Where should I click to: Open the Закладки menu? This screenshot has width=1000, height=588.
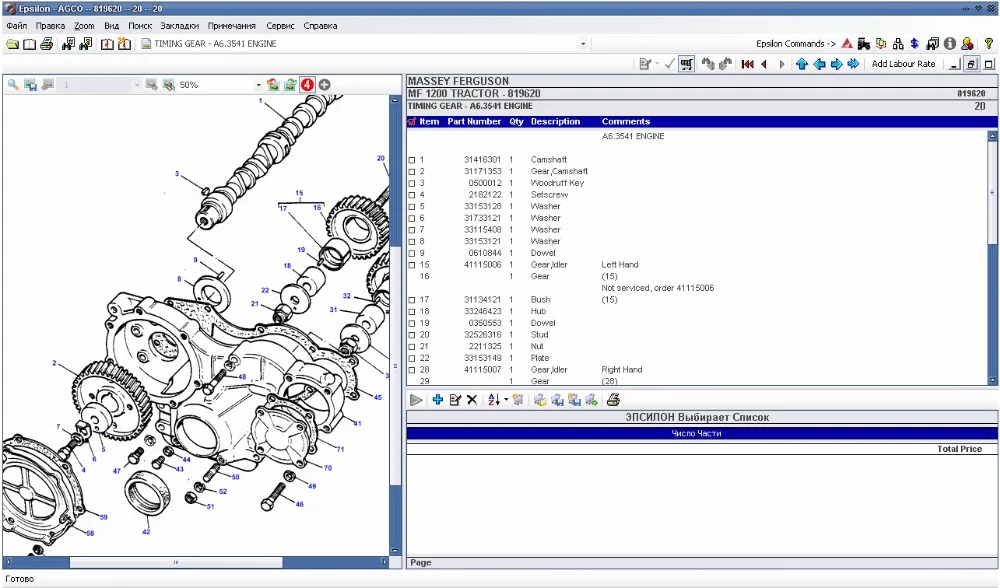pyautogui.click(x=180, y=25)
